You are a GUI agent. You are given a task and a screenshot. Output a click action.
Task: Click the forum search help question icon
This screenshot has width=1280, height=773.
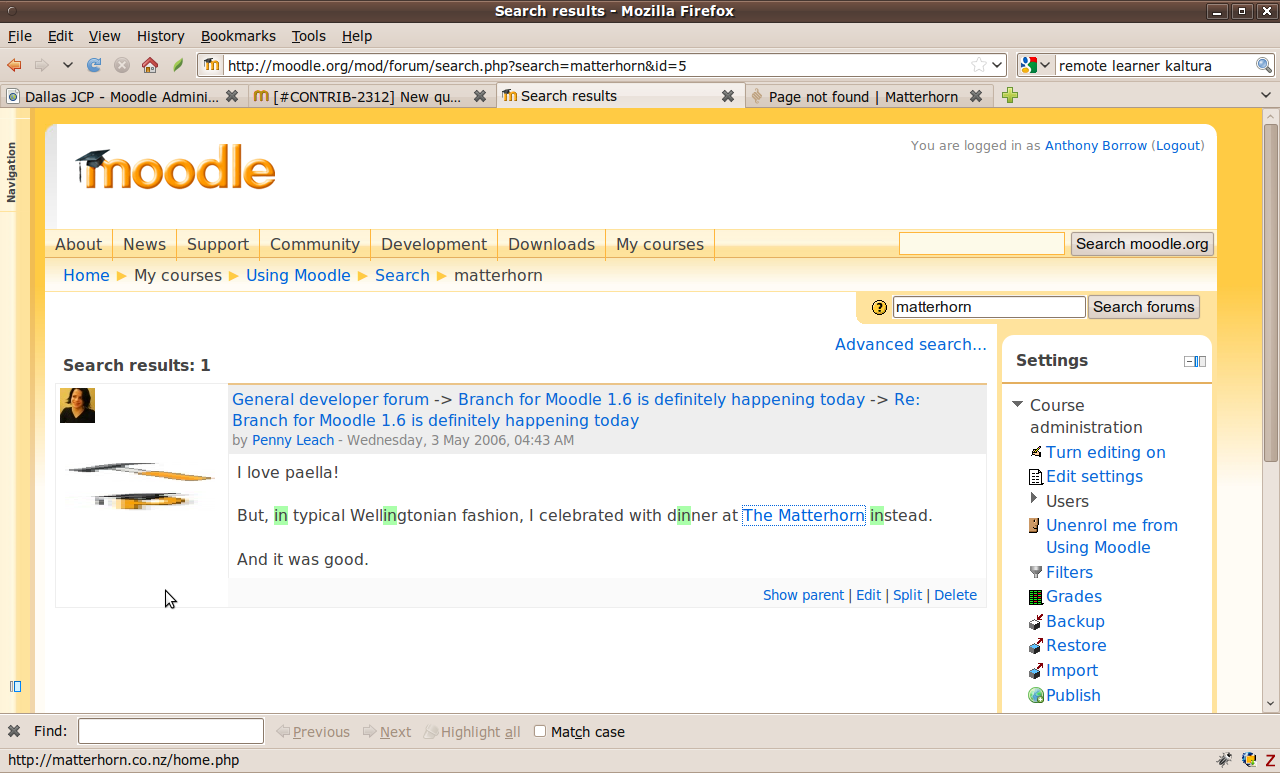pos(880,307)
